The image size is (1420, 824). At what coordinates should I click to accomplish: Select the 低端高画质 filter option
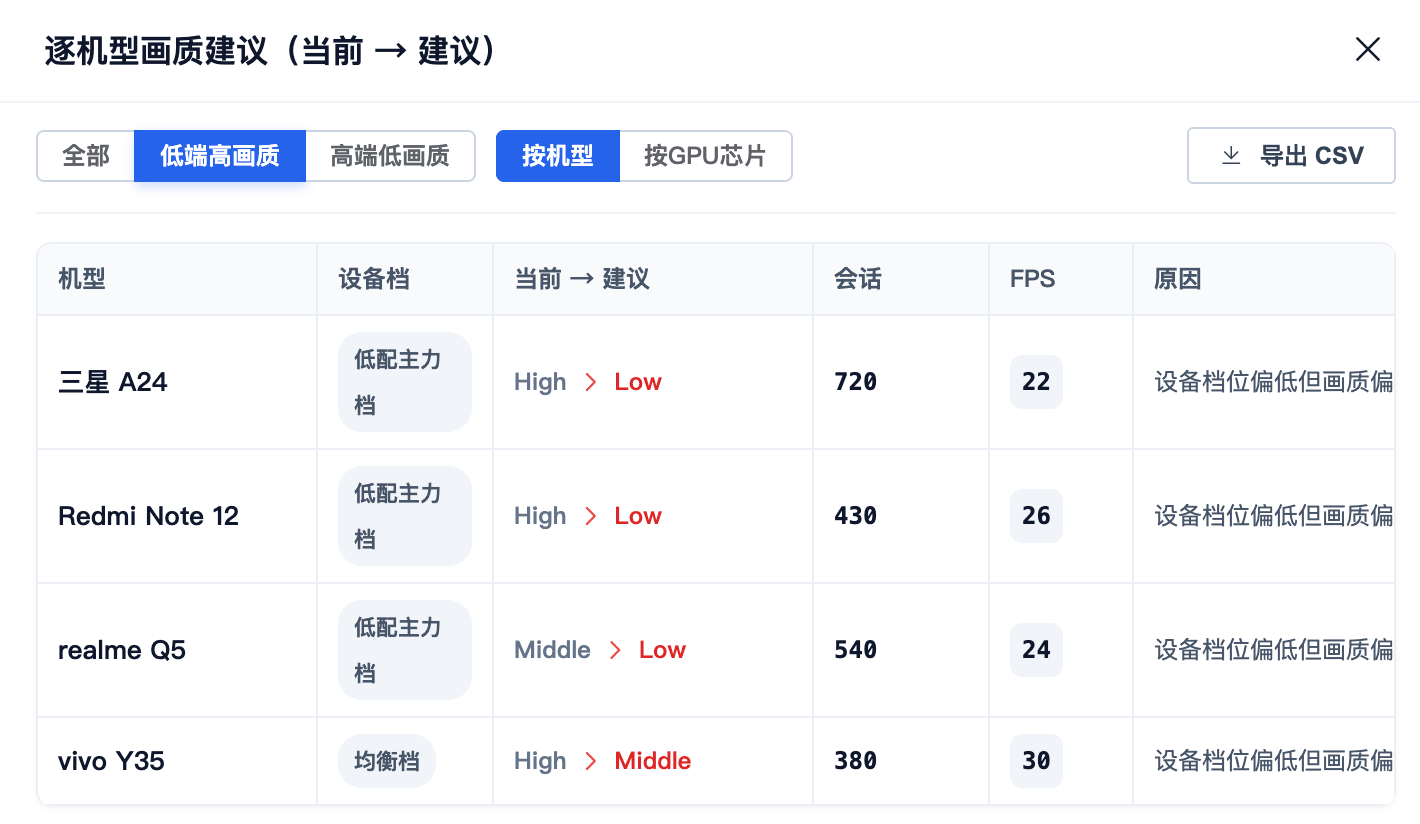pos(220,156)
